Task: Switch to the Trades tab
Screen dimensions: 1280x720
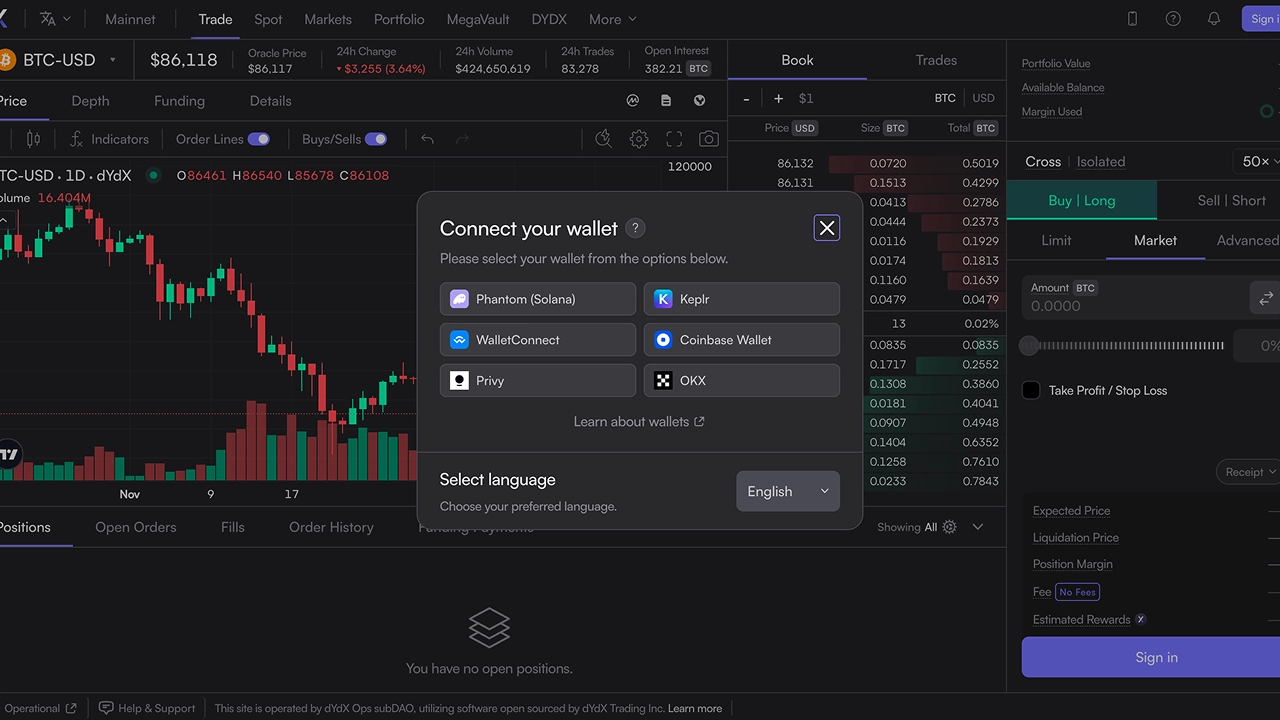Action: [936, 60]
